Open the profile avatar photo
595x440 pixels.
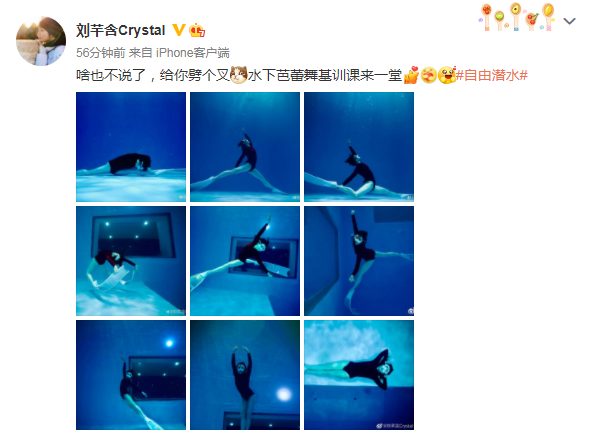(41, 41)
